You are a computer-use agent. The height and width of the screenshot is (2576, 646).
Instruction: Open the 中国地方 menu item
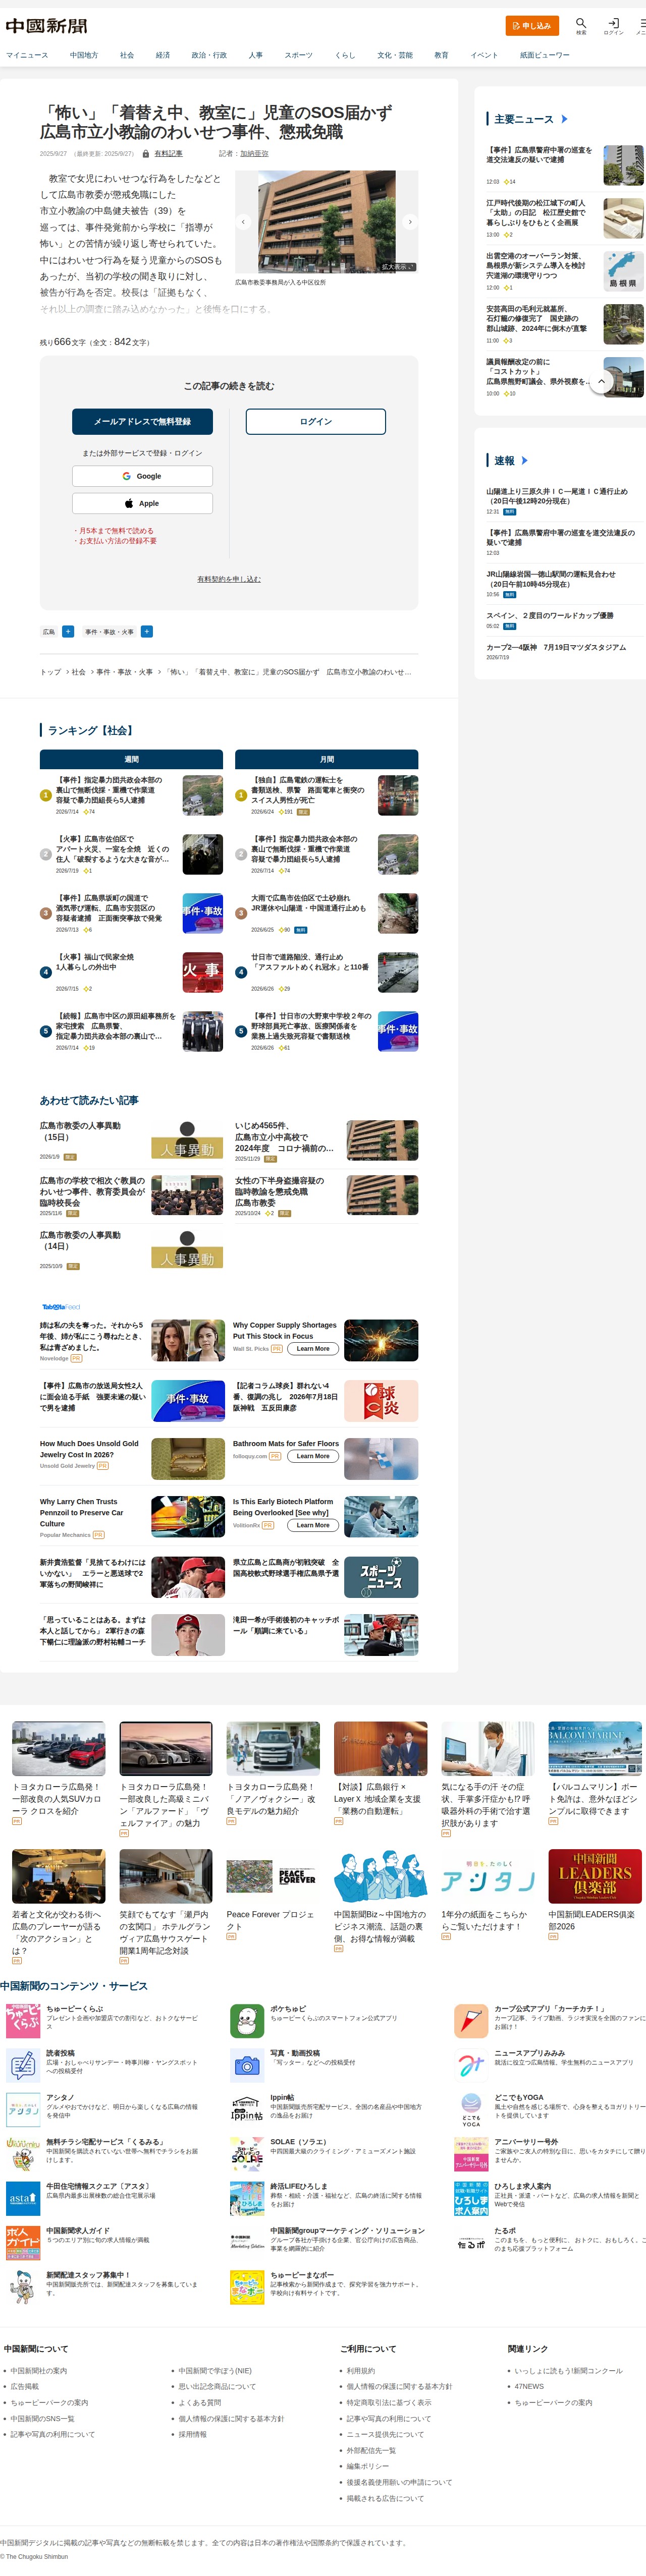point(84,55)
